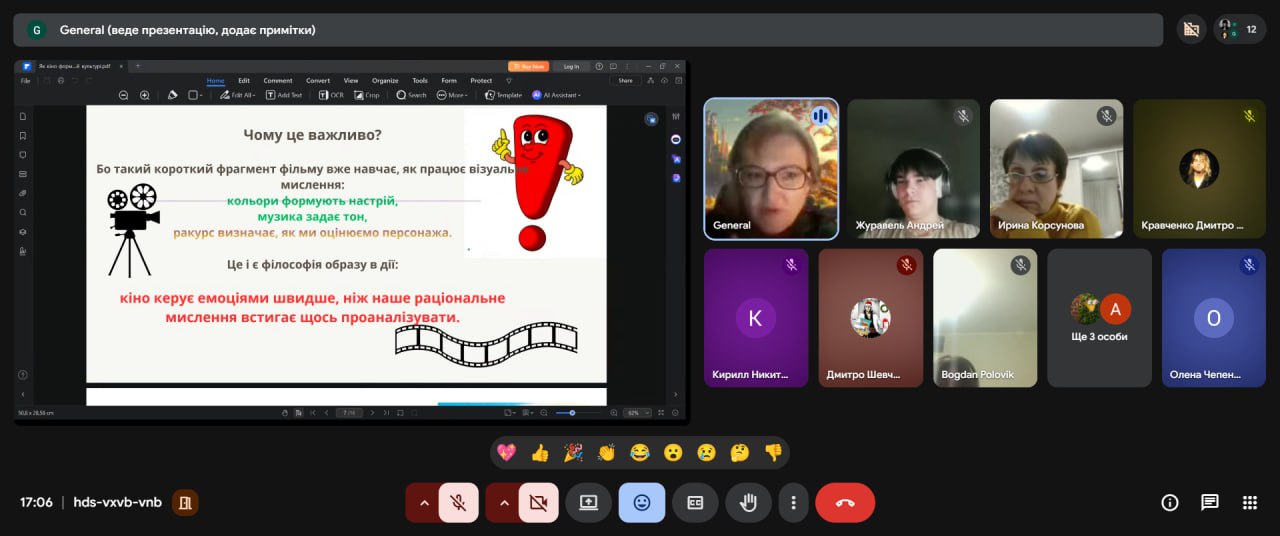Unmute the microphone

click(458, 502)
